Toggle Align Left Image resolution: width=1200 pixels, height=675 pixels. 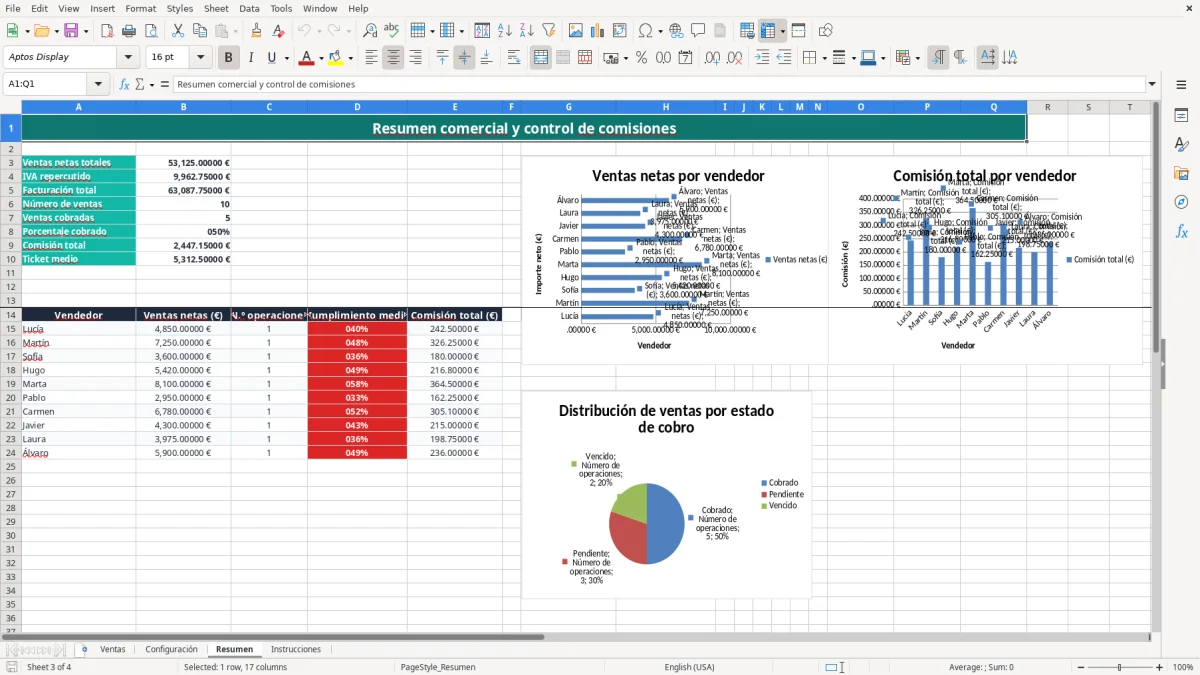(371, 58)
